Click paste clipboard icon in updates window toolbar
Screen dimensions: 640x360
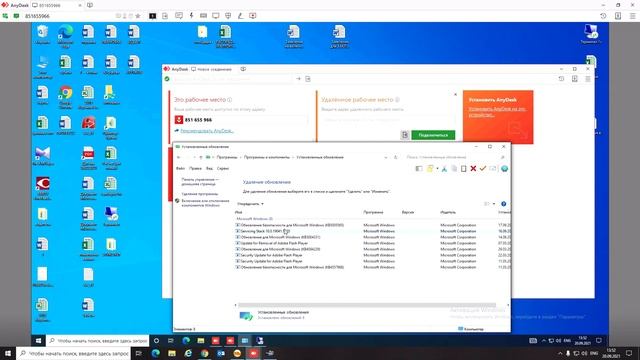tap(463, 169)
